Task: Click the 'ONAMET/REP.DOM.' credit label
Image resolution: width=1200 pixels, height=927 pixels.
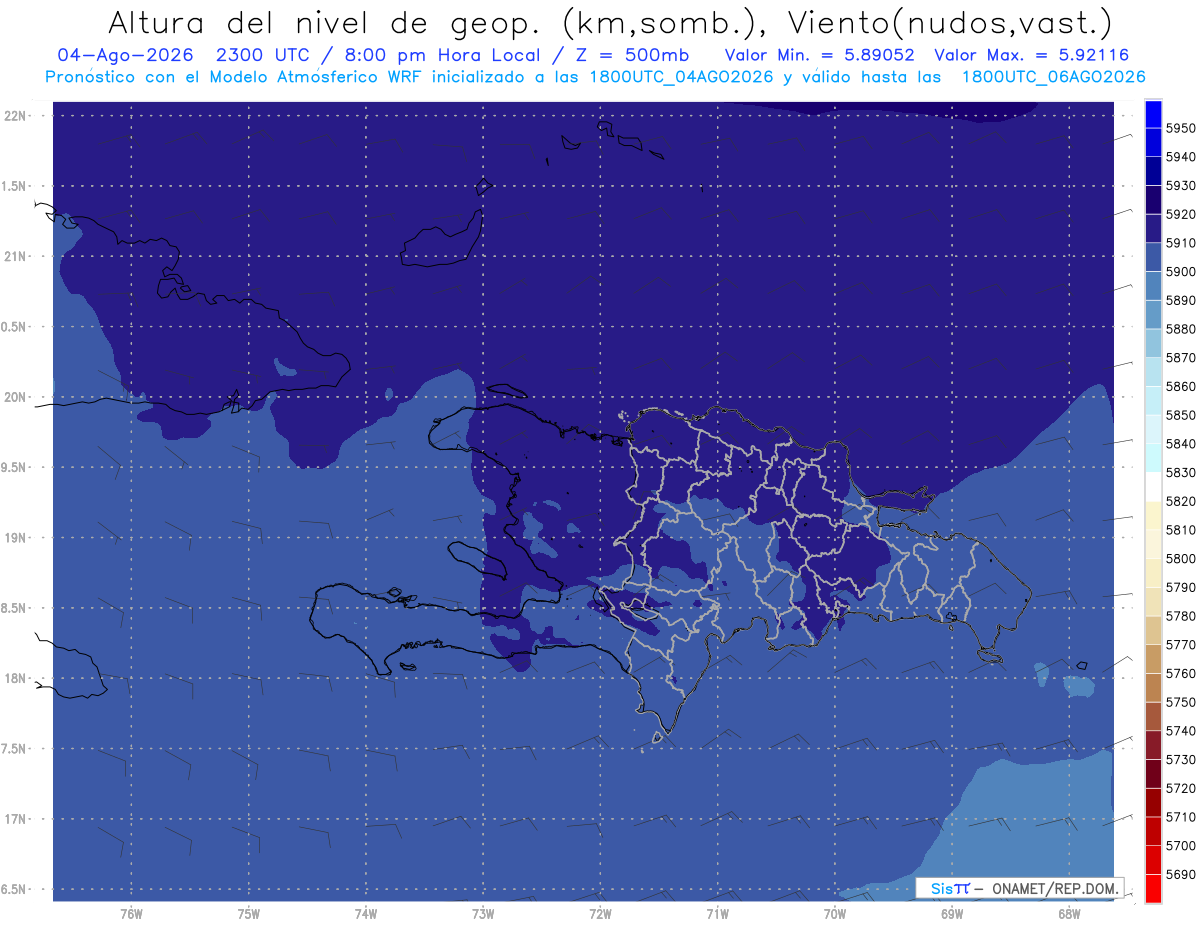Action: click(x=1054, y=888)
